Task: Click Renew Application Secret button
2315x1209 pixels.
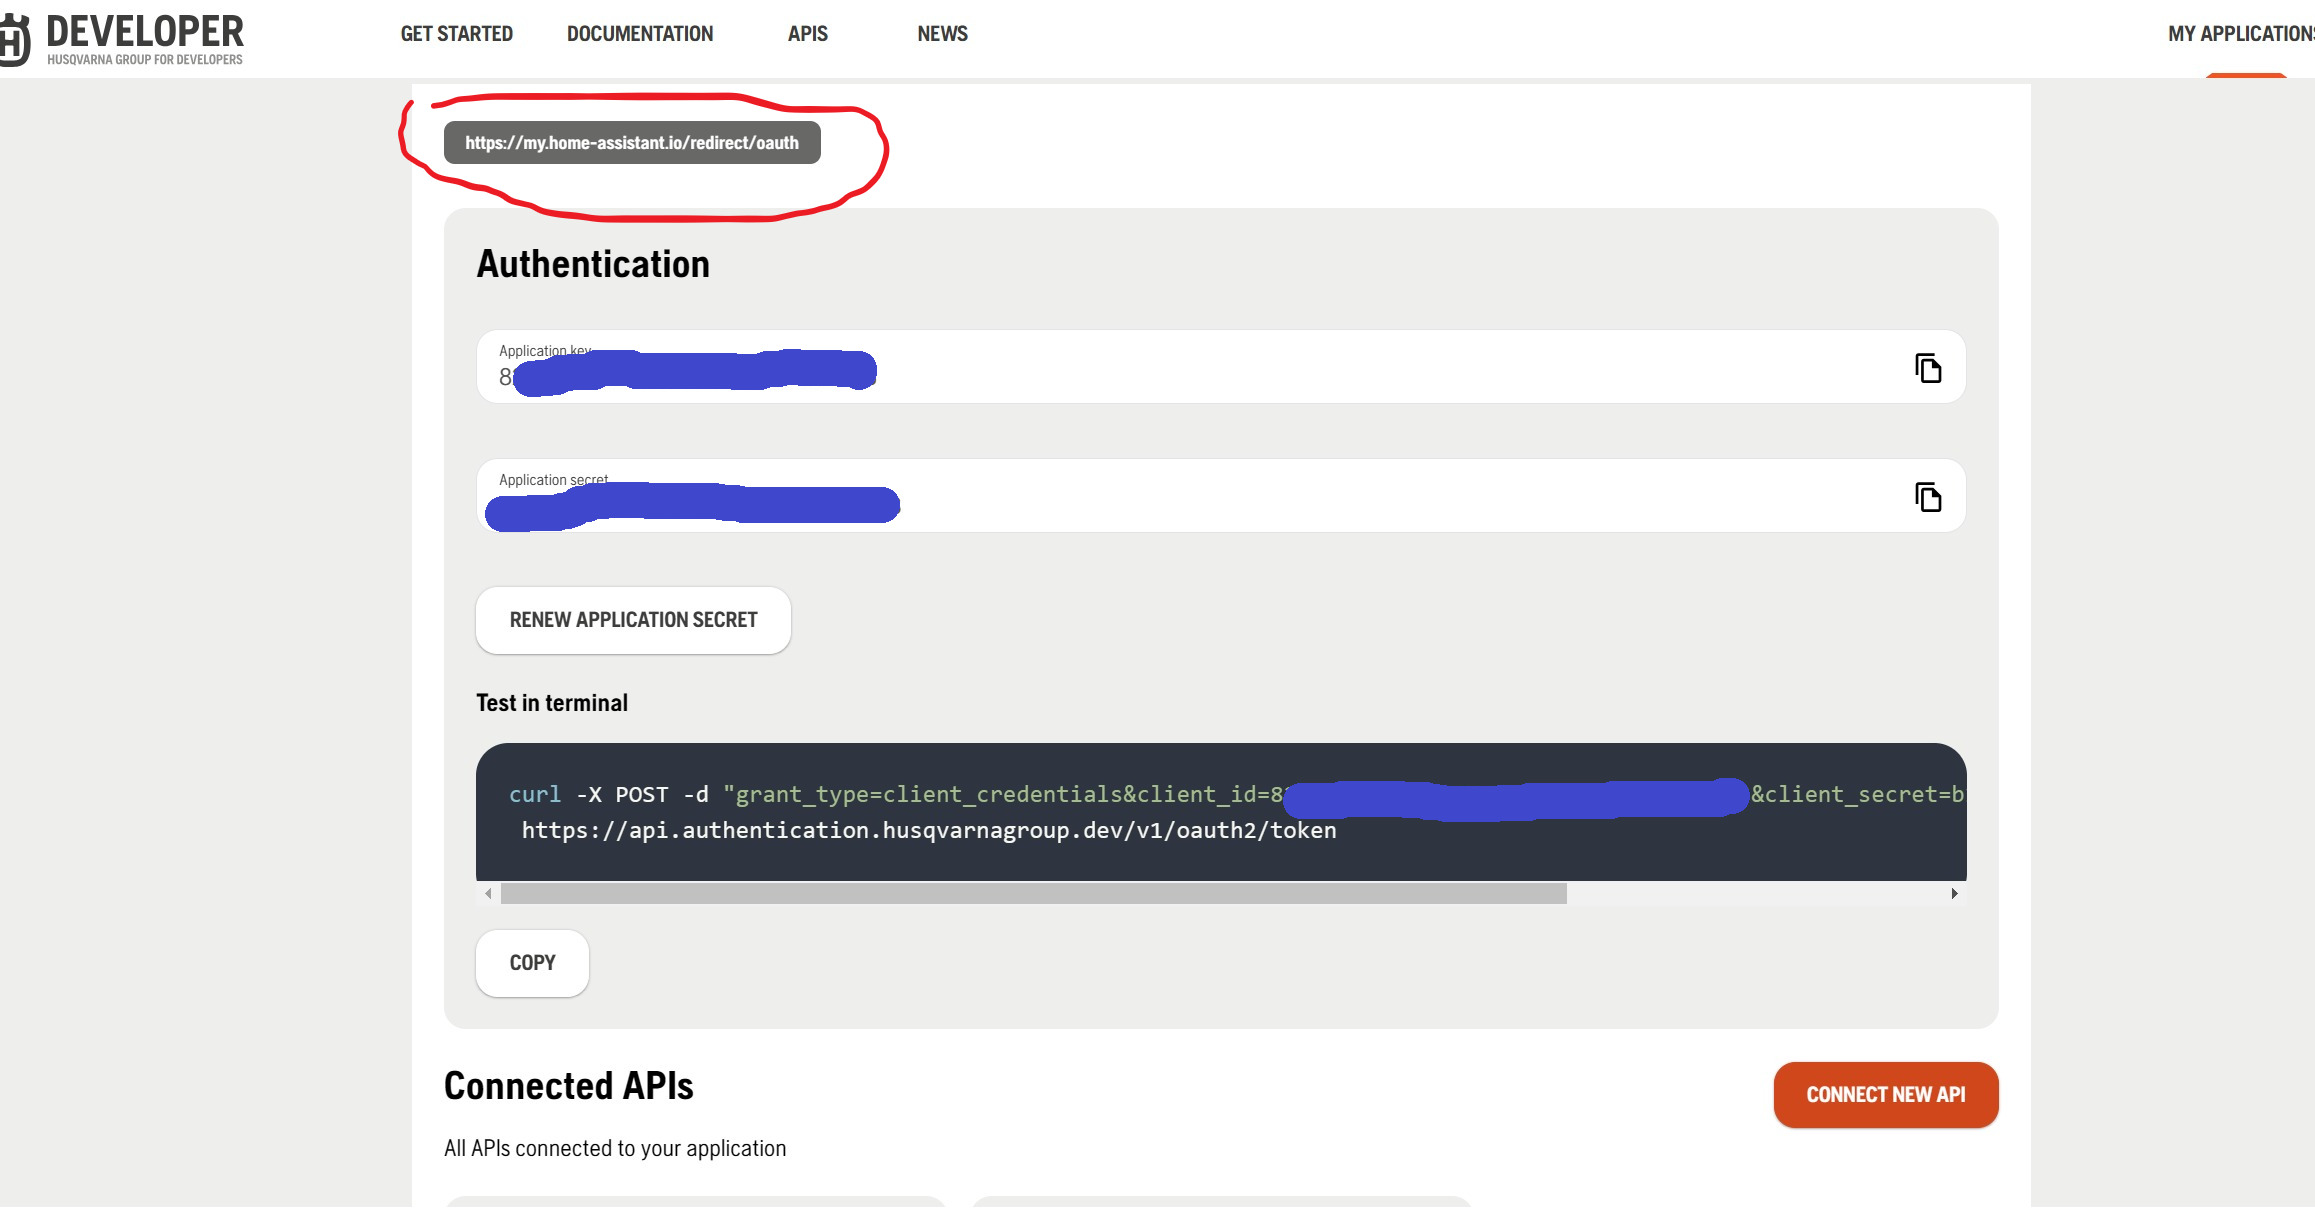Action: (x=633, y=620)
